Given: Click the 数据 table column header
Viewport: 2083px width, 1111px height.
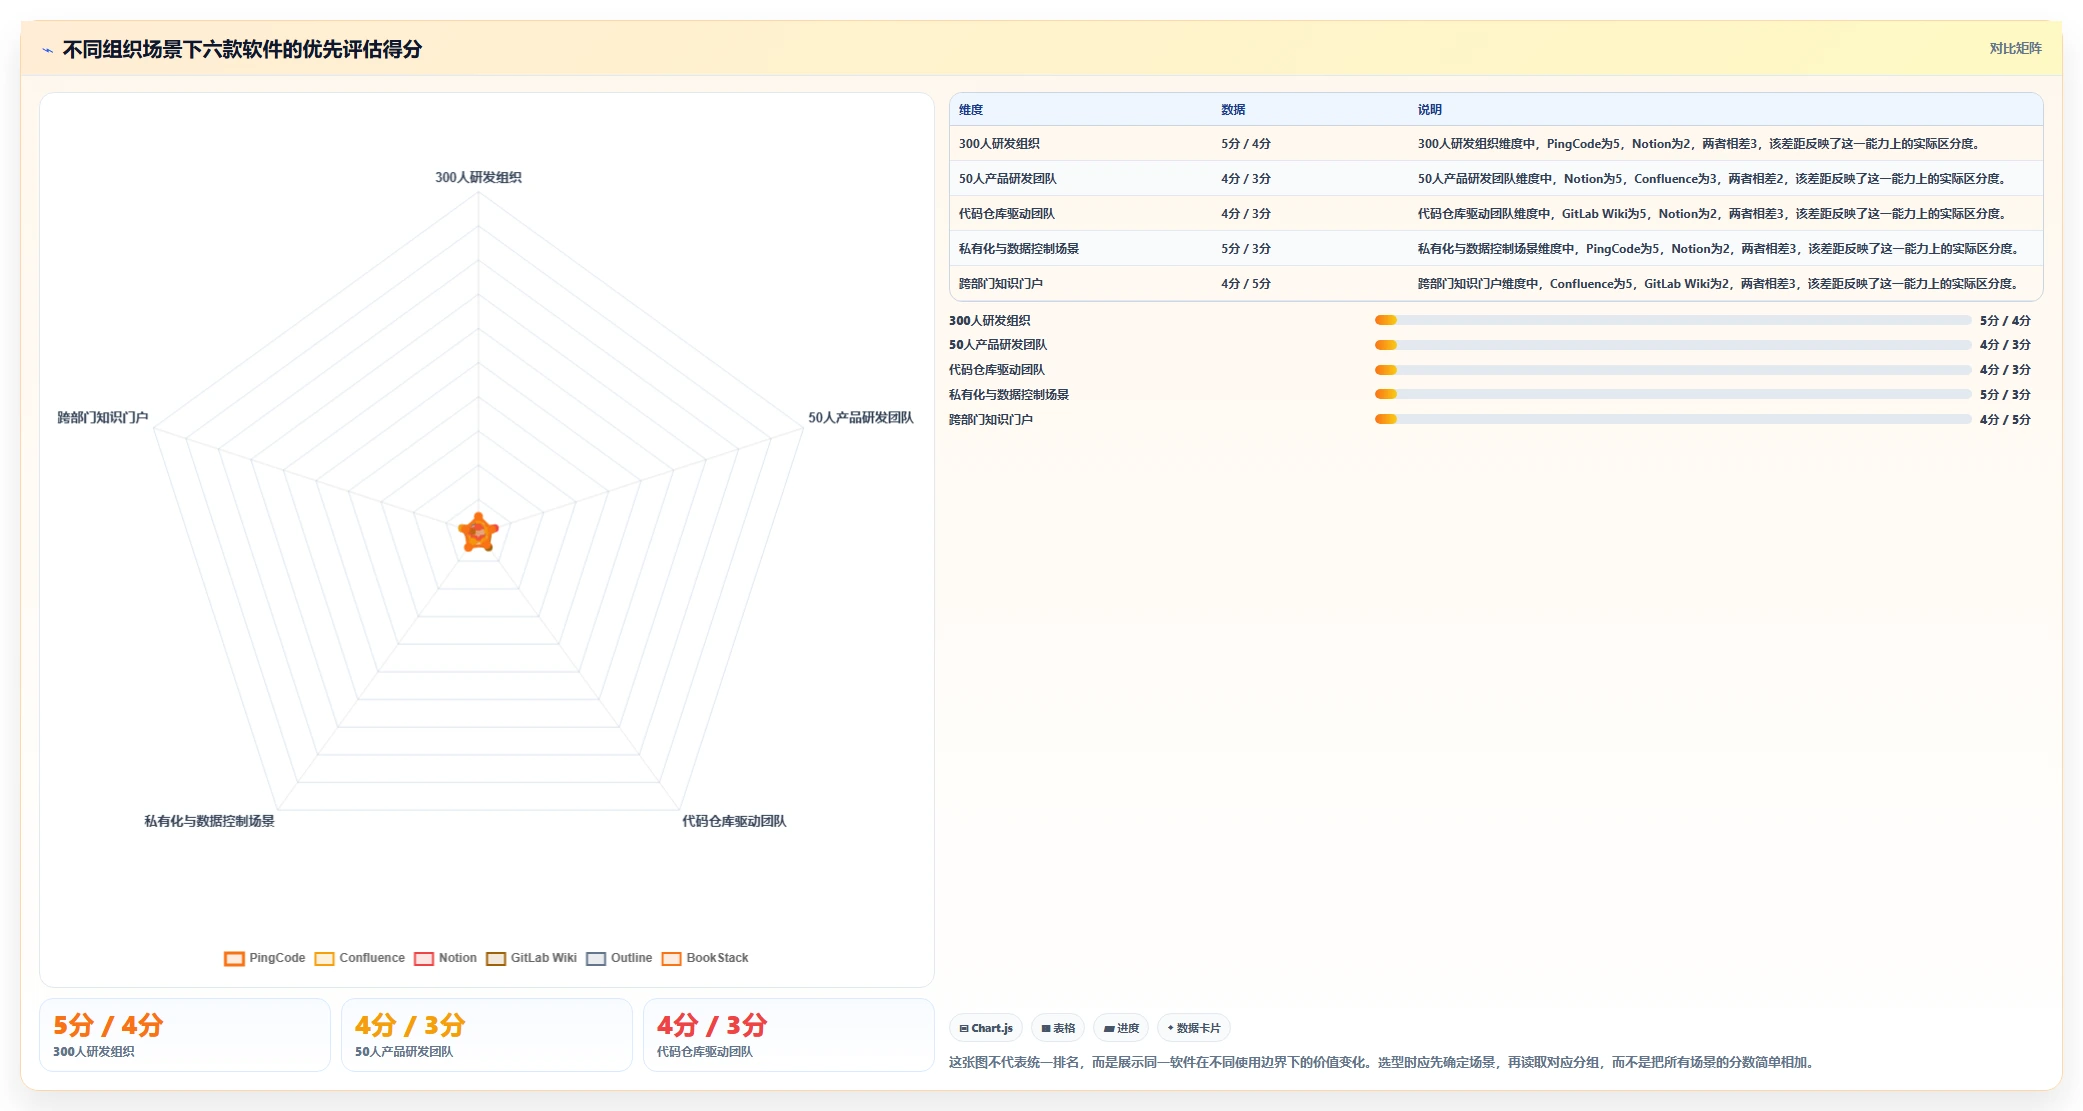Looking at the screenshot, I should [1233, 110].
